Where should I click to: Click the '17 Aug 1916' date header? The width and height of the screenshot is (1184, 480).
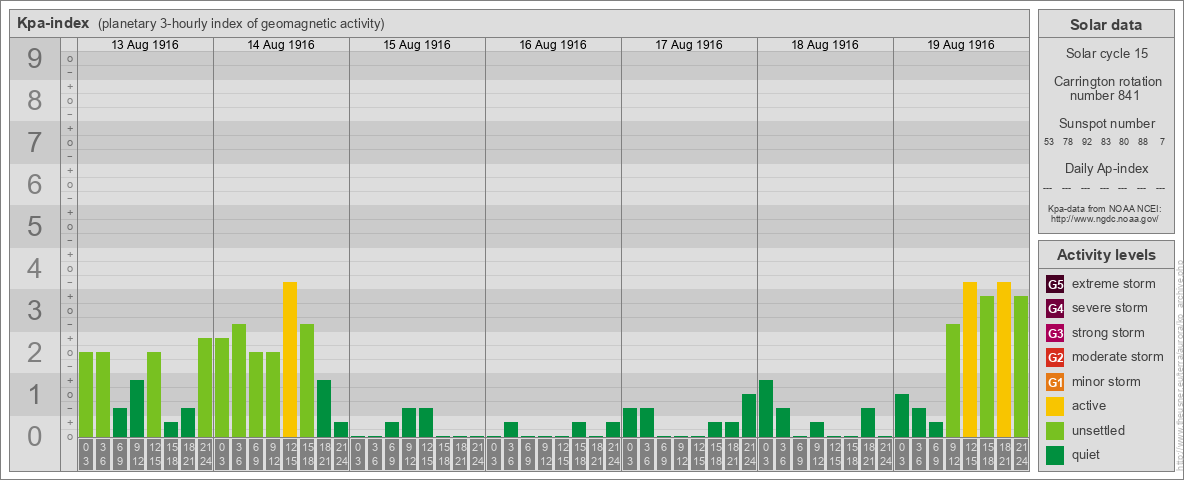pos(689,45)
